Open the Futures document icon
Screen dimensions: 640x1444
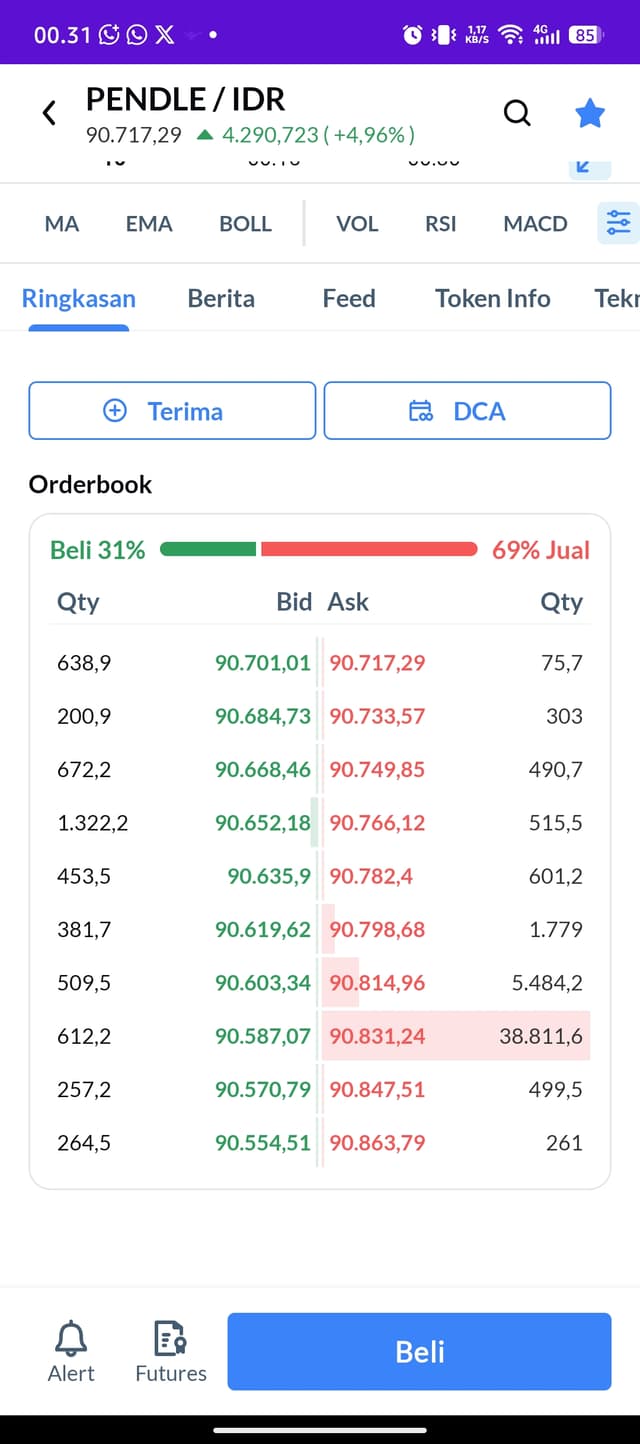[171, 1337]
